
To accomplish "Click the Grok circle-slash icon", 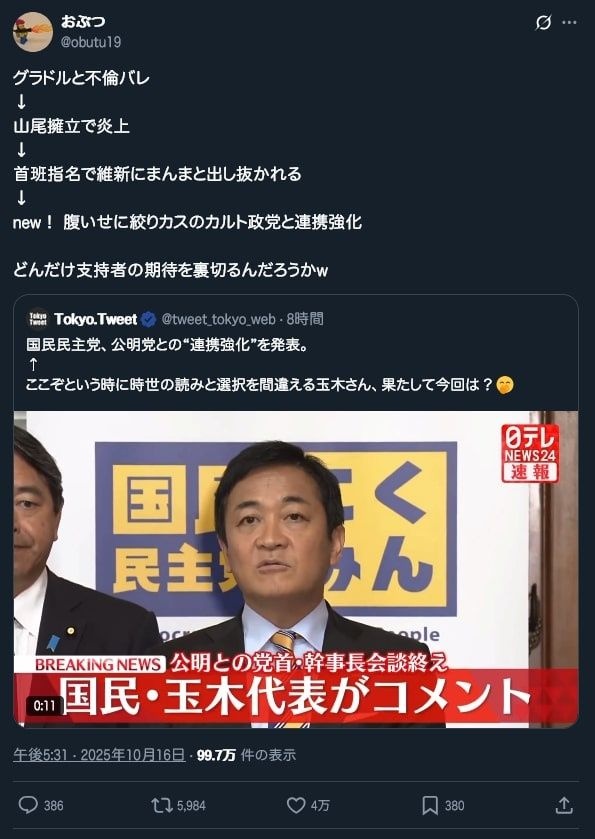I will (543, 22).
